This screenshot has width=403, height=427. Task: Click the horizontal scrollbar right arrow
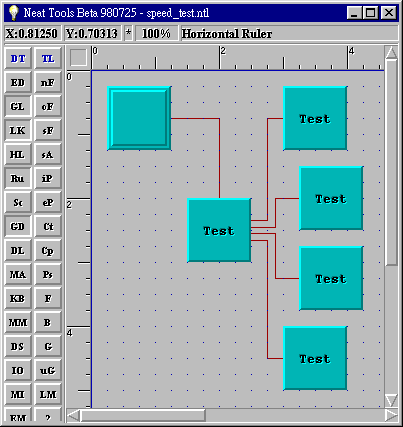391,416
